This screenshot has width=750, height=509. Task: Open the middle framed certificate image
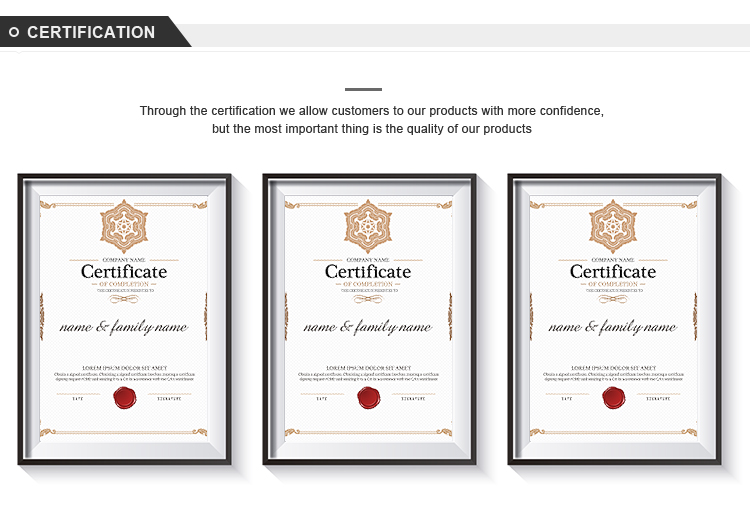[x=369, y=319]
